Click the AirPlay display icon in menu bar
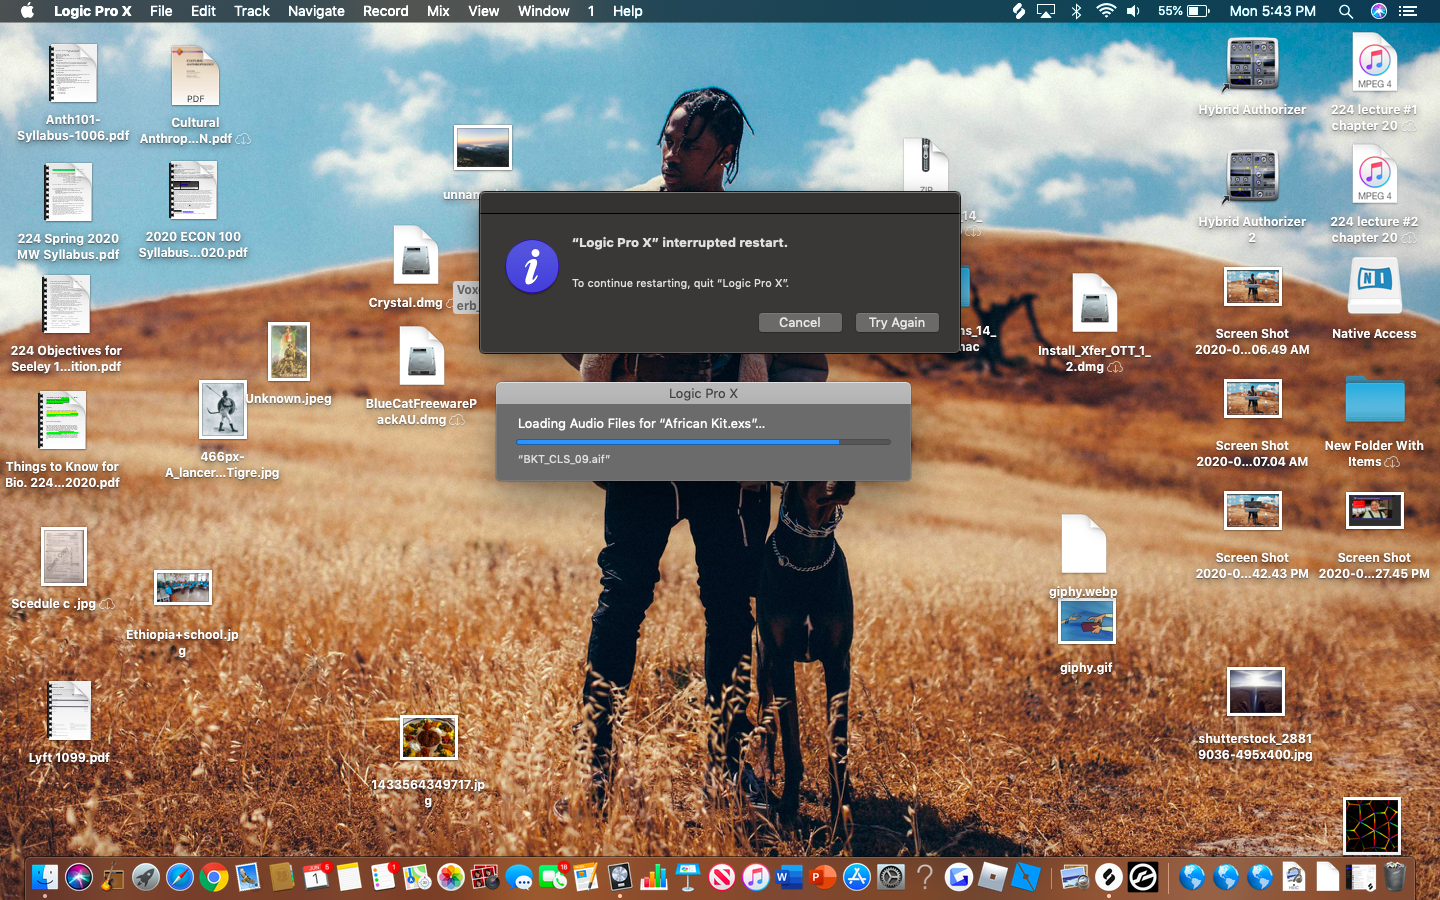Viewport: 1440px width, 900px height. [1046, 11]
